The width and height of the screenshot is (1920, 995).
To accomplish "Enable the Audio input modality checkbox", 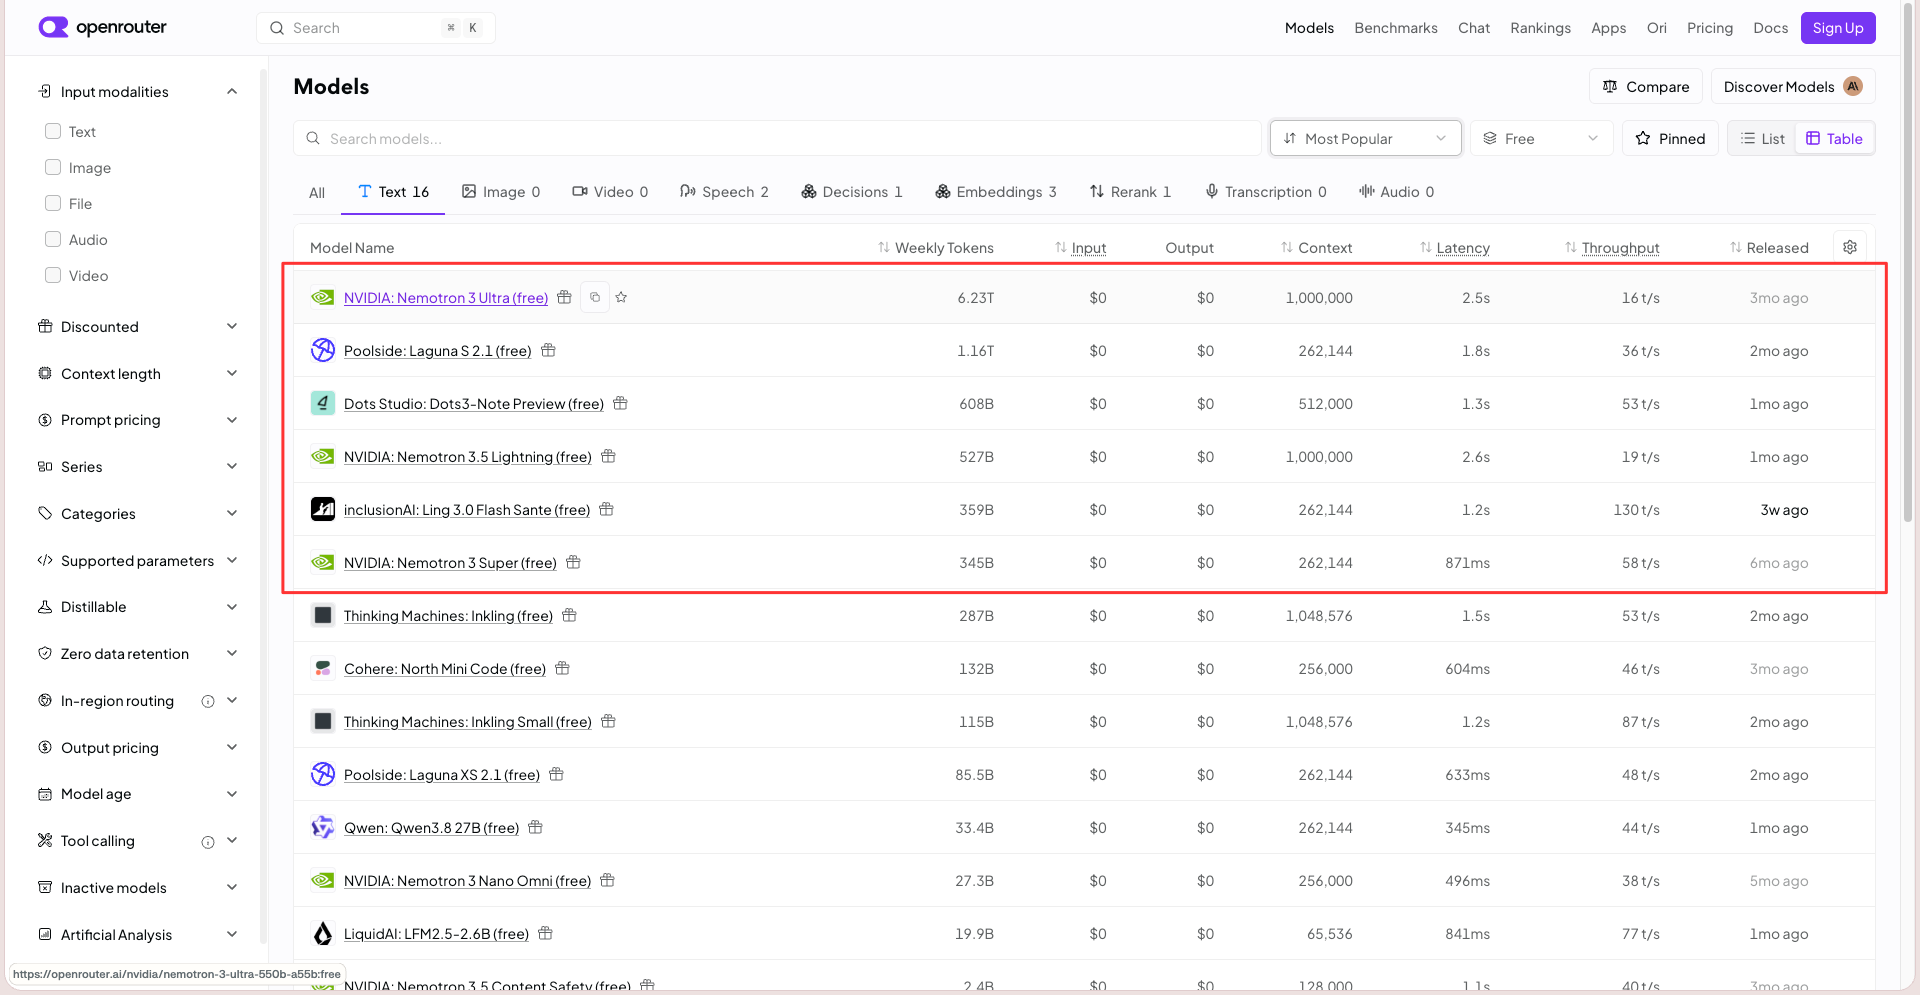I will coord(53,239).
